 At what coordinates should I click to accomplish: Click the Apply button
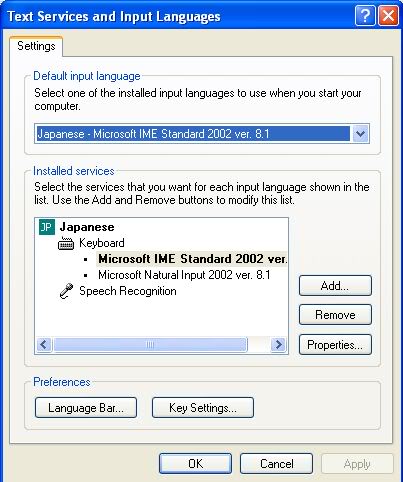coord(357,464)
